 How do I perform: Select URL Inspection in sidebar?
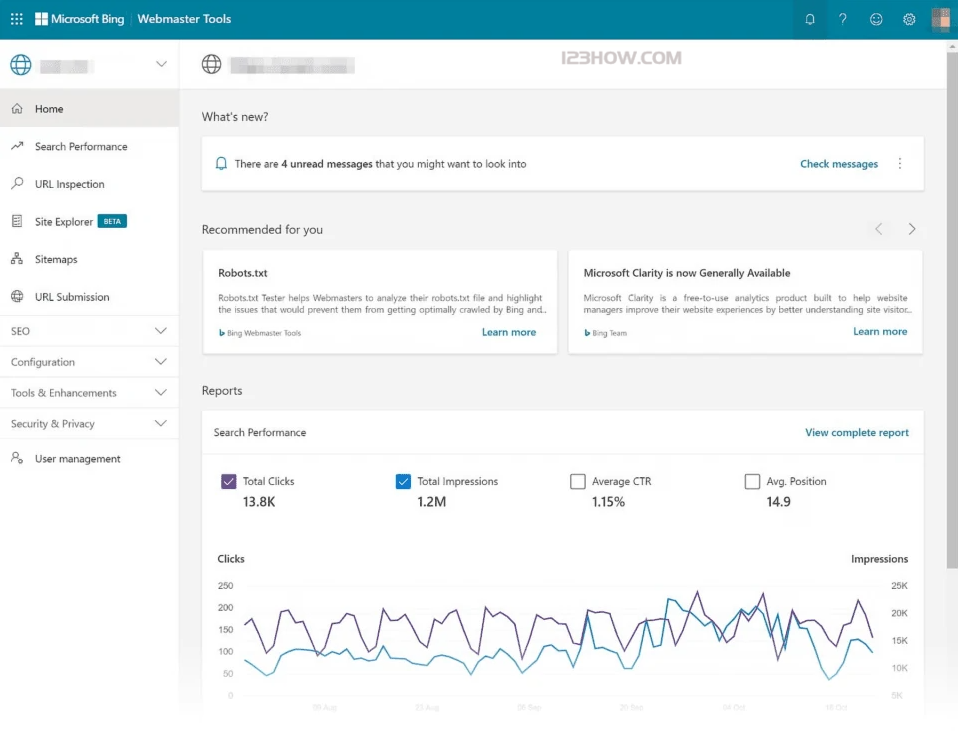tap(69, 184)
